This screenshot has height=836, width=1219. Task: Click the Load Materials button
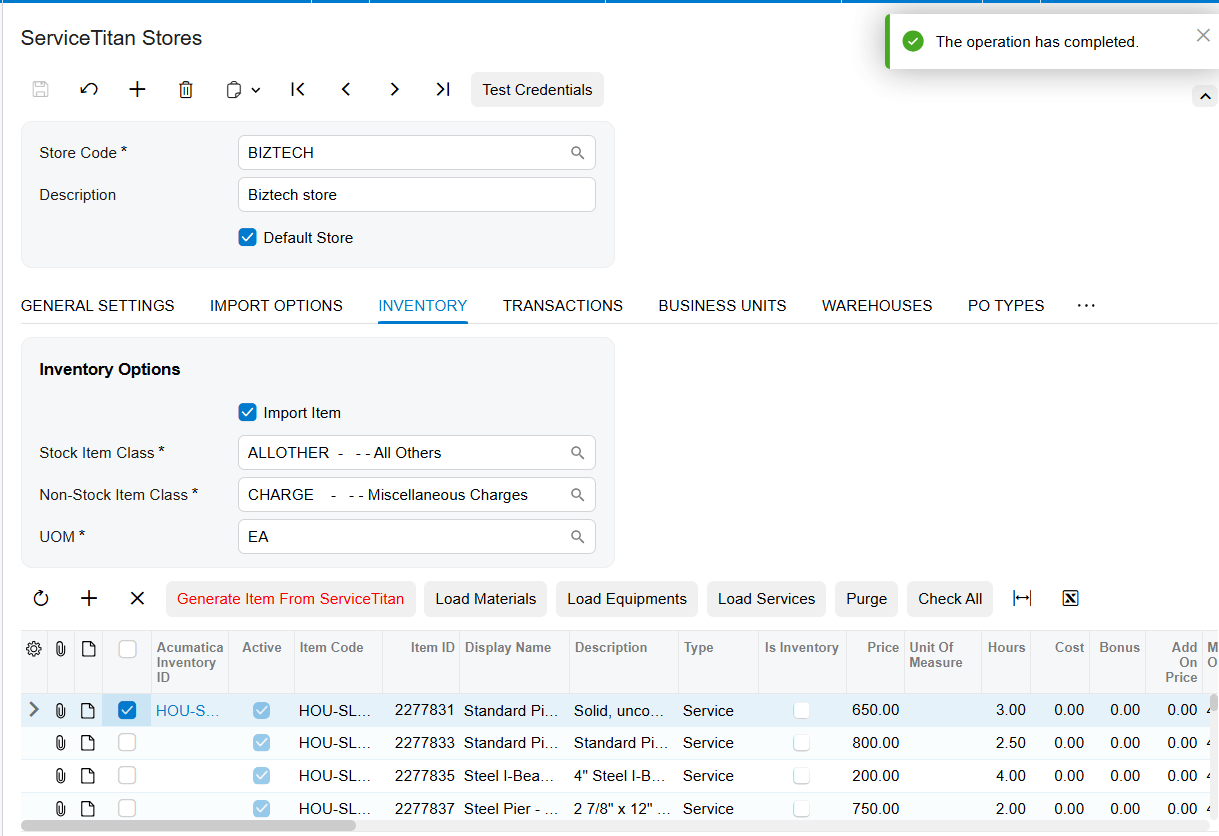coord(486,599)
